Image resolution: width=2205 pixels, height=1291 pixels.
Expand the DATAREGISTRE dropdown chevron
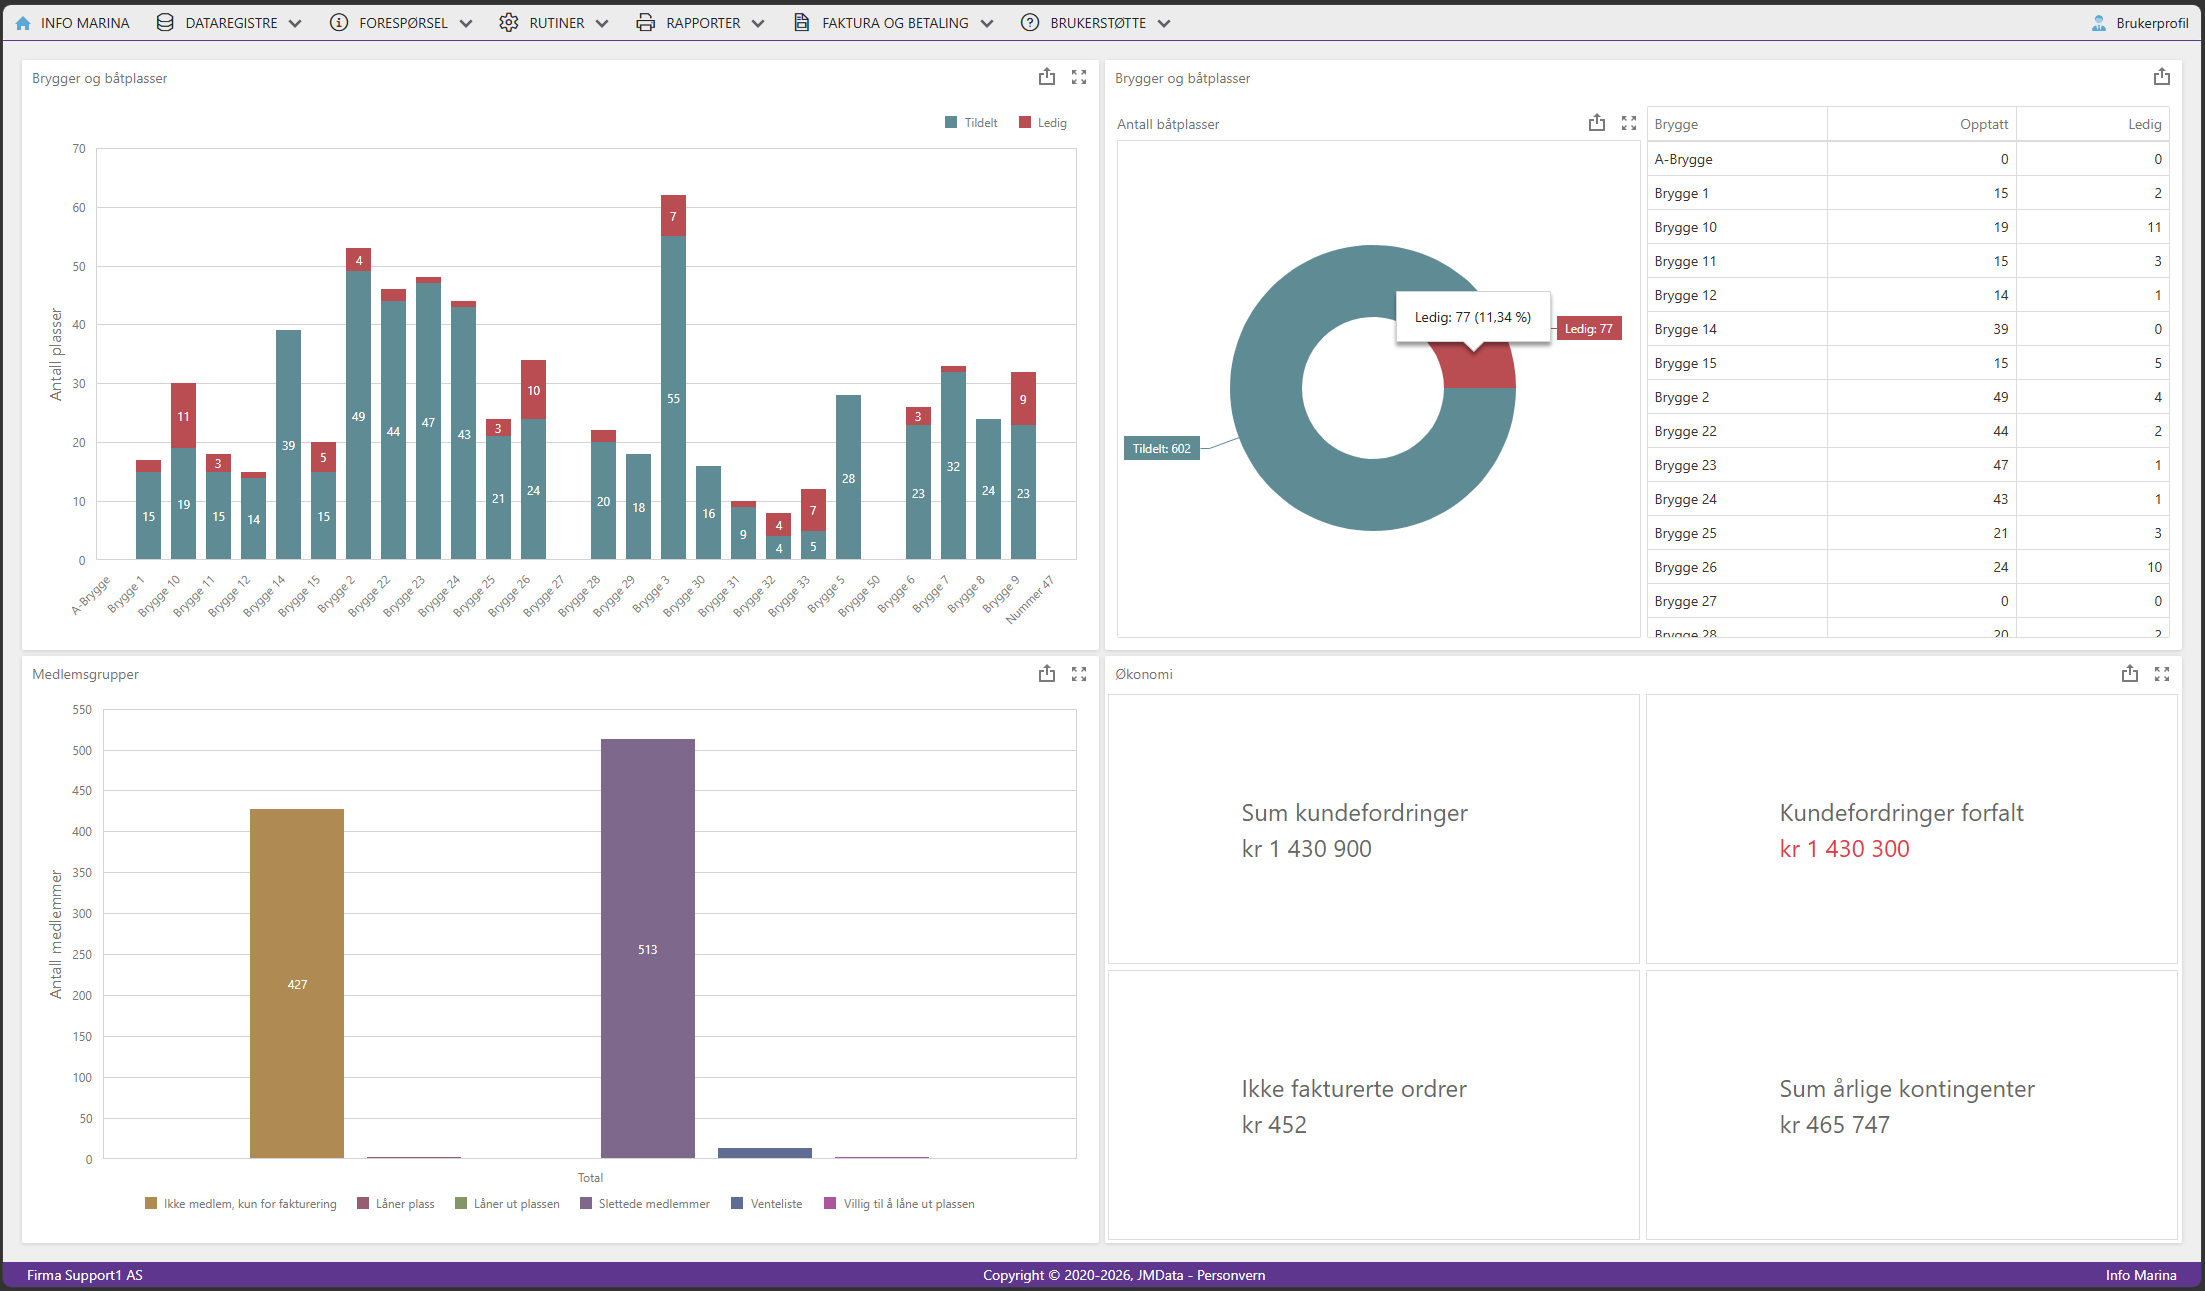(295, 23)
